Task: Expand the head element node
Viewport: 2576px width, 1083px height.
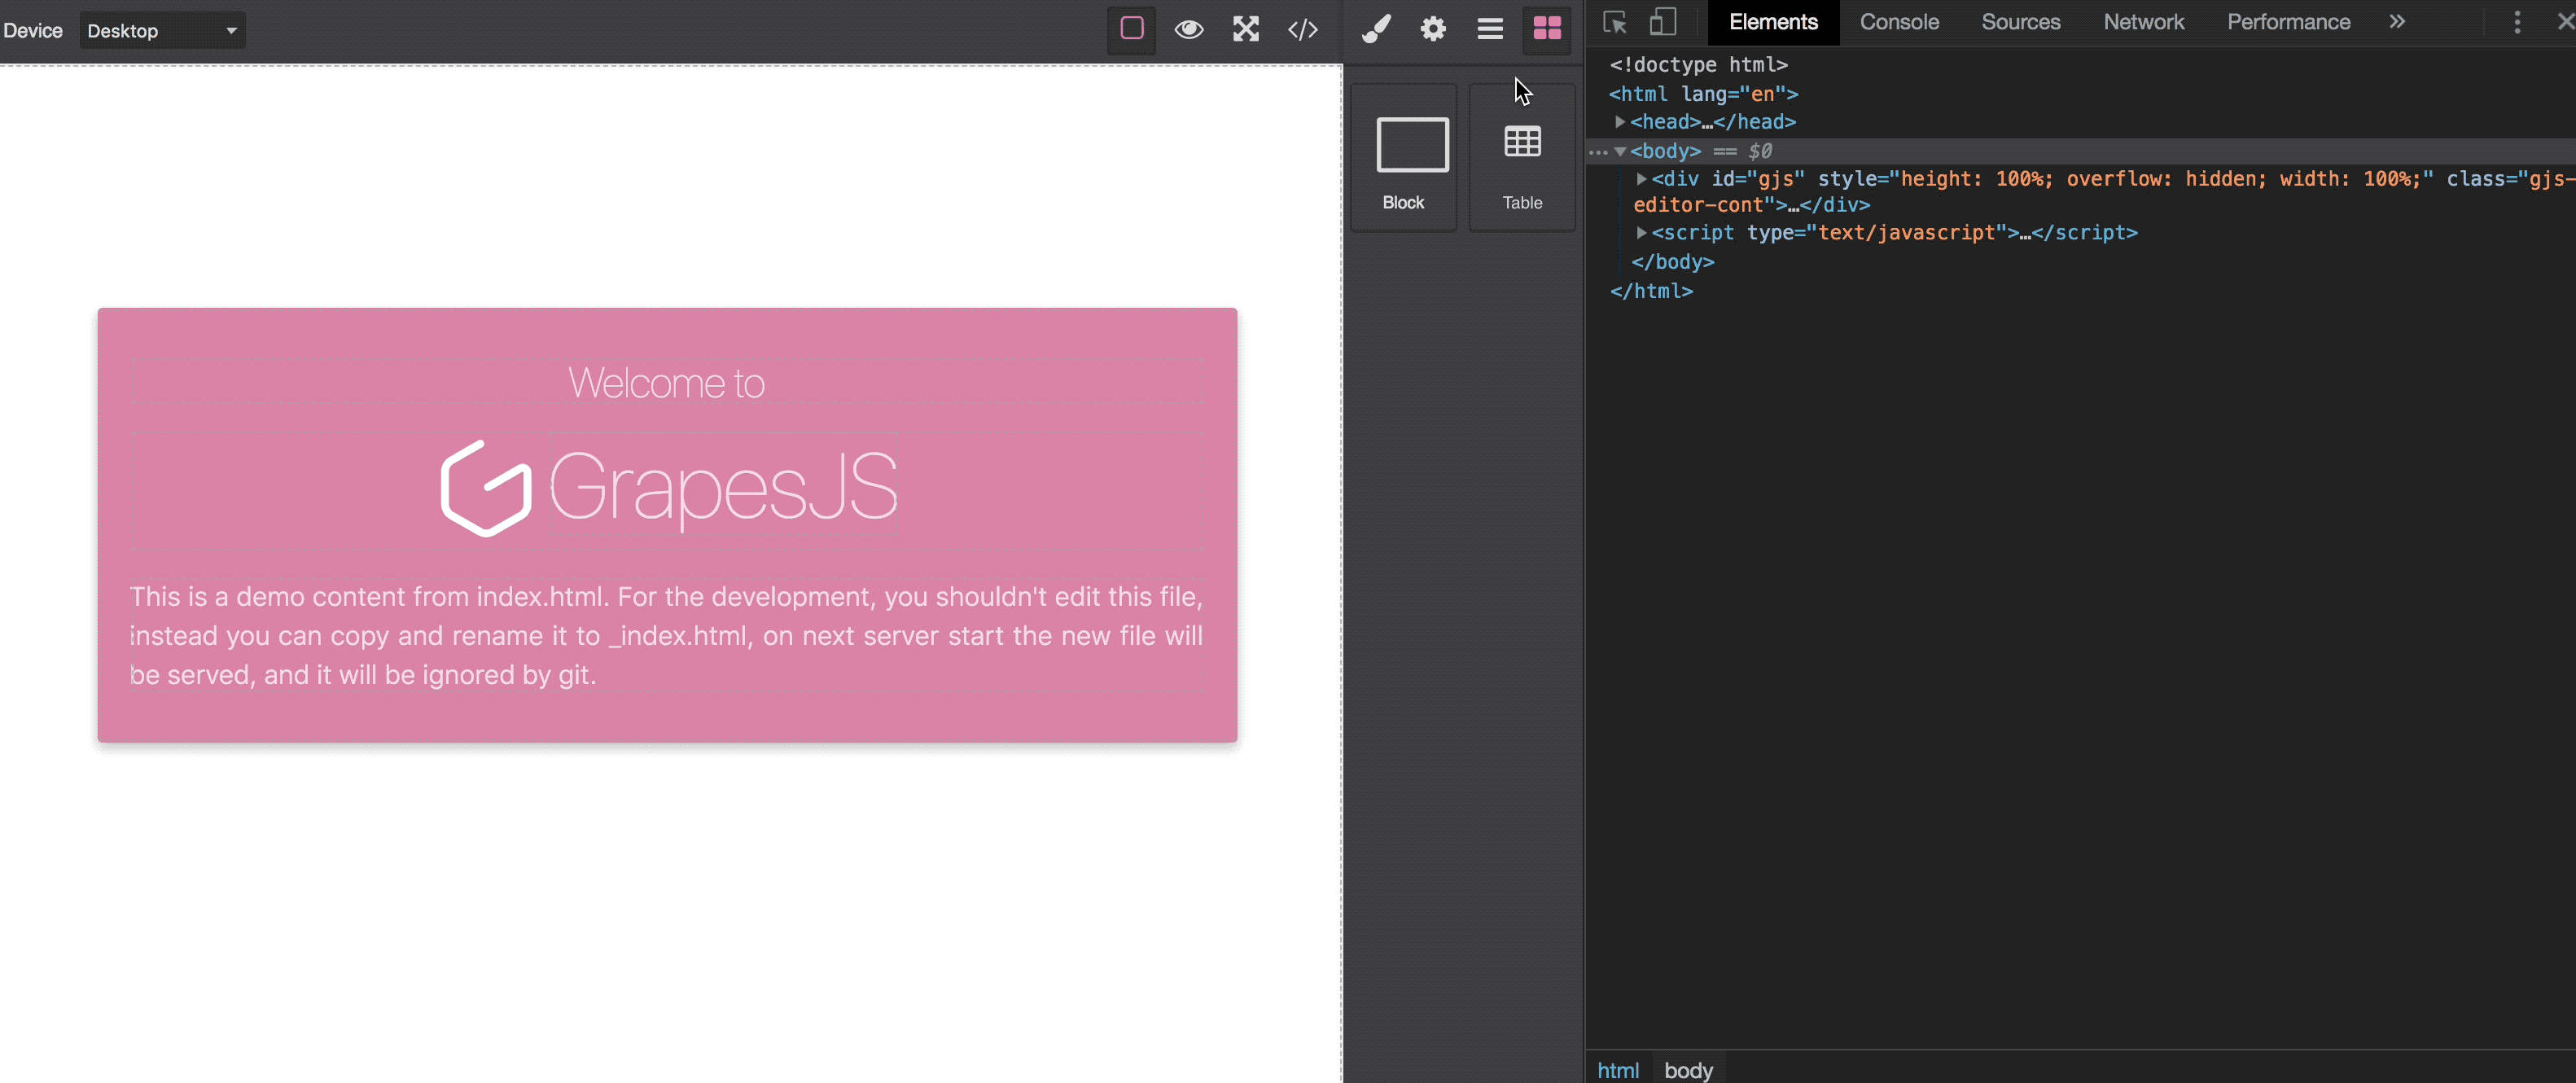Action: pos(1619,122)
